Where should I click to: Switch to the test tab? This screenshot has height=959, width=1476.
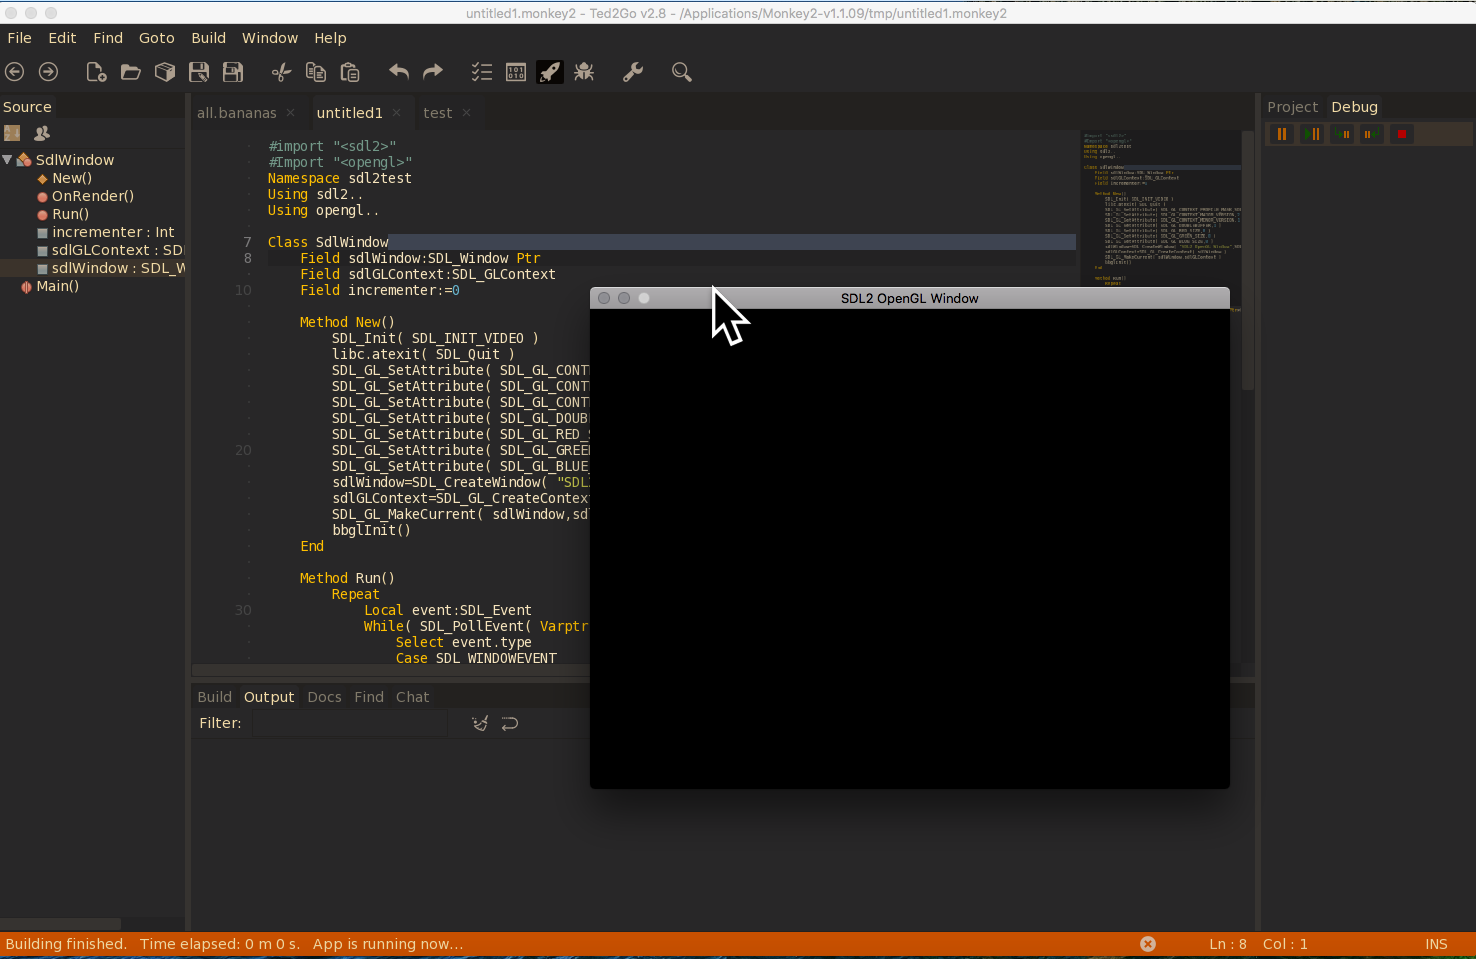point(437,113)
